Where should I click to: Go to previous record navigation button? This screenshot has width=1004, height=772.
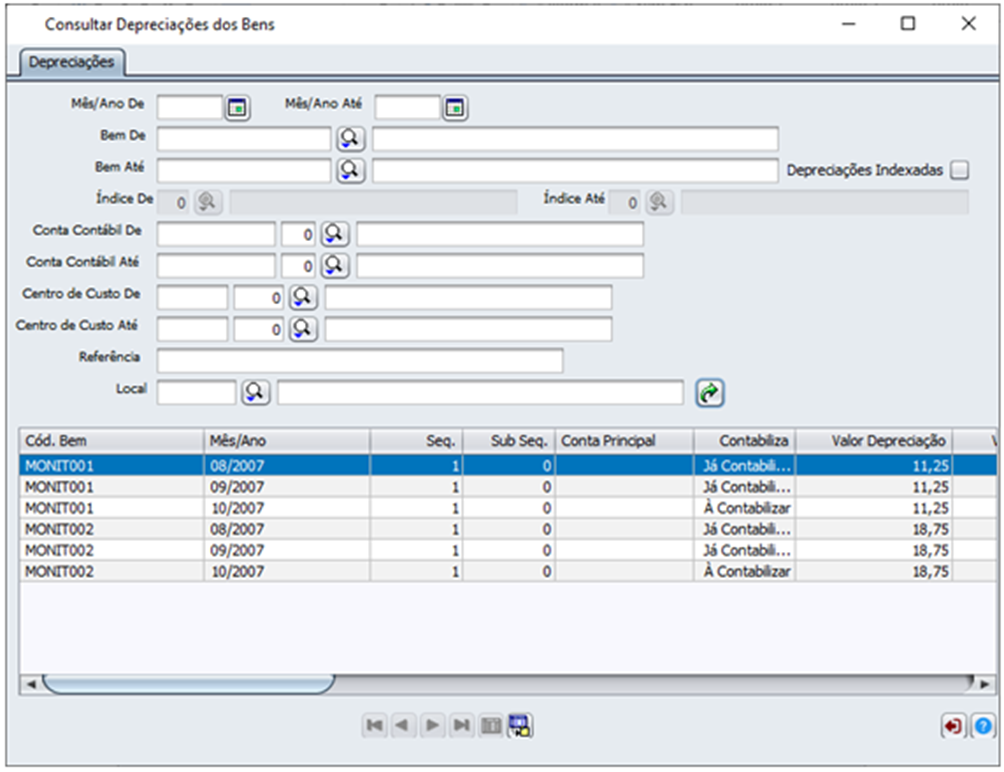(x=403, y=725)
